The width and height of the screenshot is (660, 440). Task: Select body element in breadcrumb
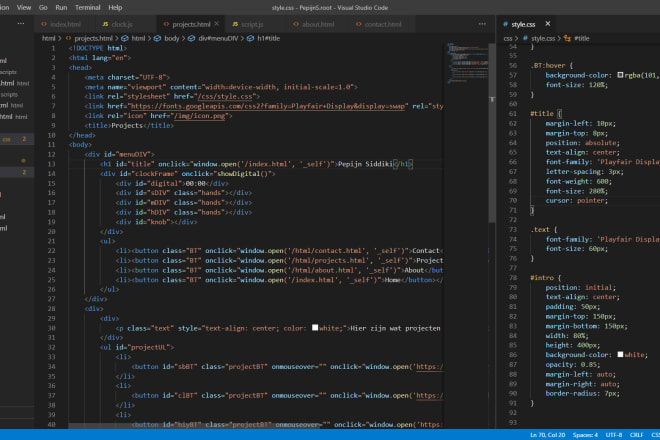pyautogui.click(x=171, y=38)
